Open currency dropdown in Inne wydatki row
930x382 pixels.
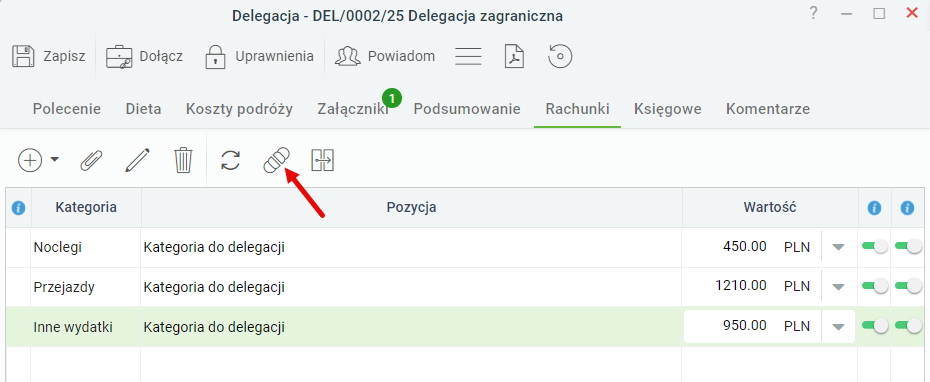point(837,327)
